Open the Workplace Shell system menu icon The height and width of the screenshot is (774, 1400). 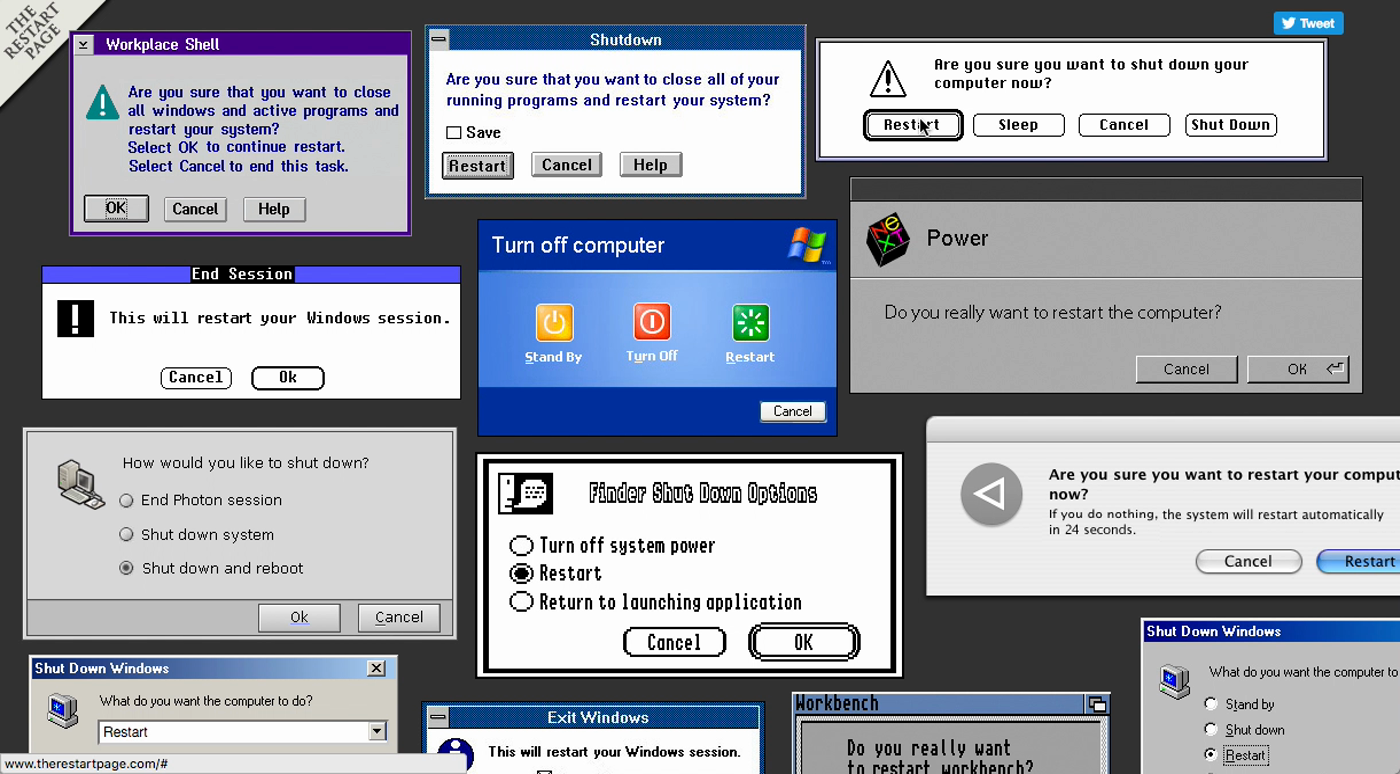point(84,44)
